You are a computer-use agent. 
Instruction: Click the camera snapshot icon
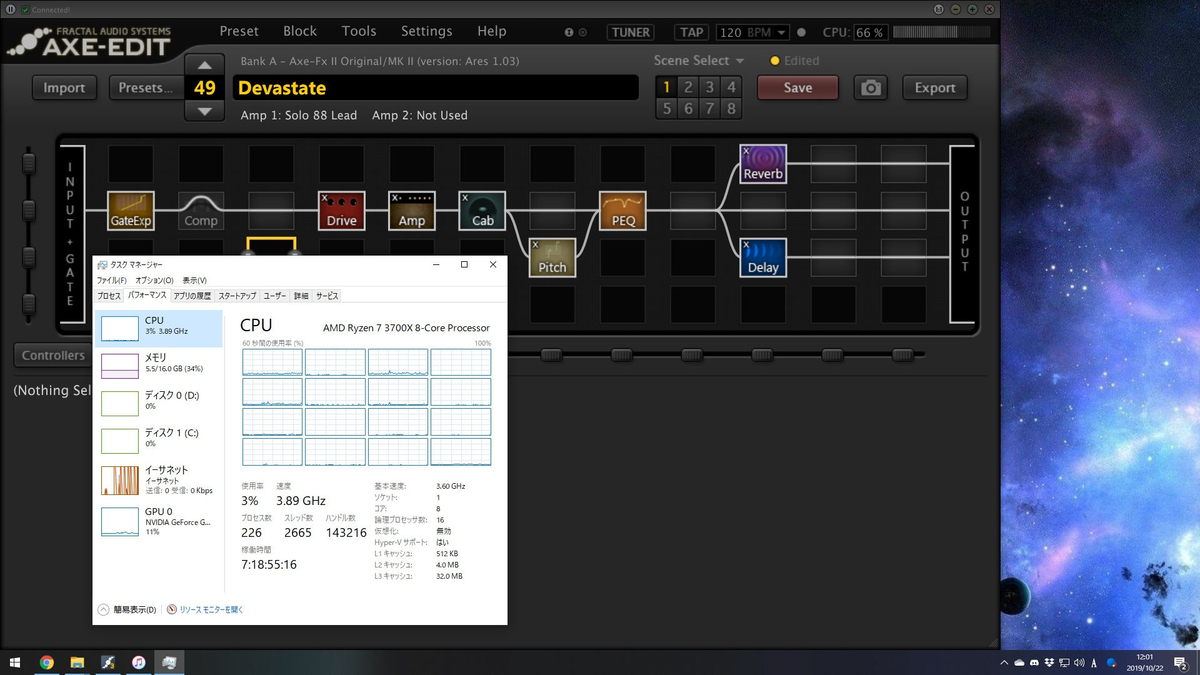[x=871, y=88]
